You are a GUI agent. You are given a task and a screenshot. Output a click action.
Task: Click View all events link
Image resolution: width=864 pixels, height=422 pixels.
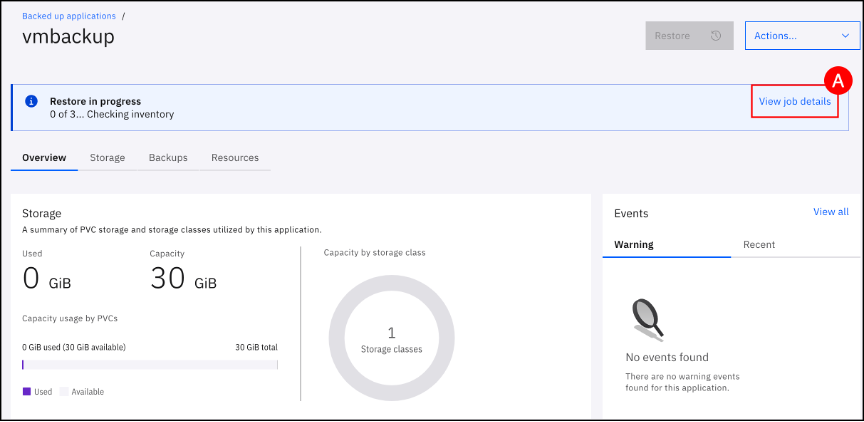[830, 212]
